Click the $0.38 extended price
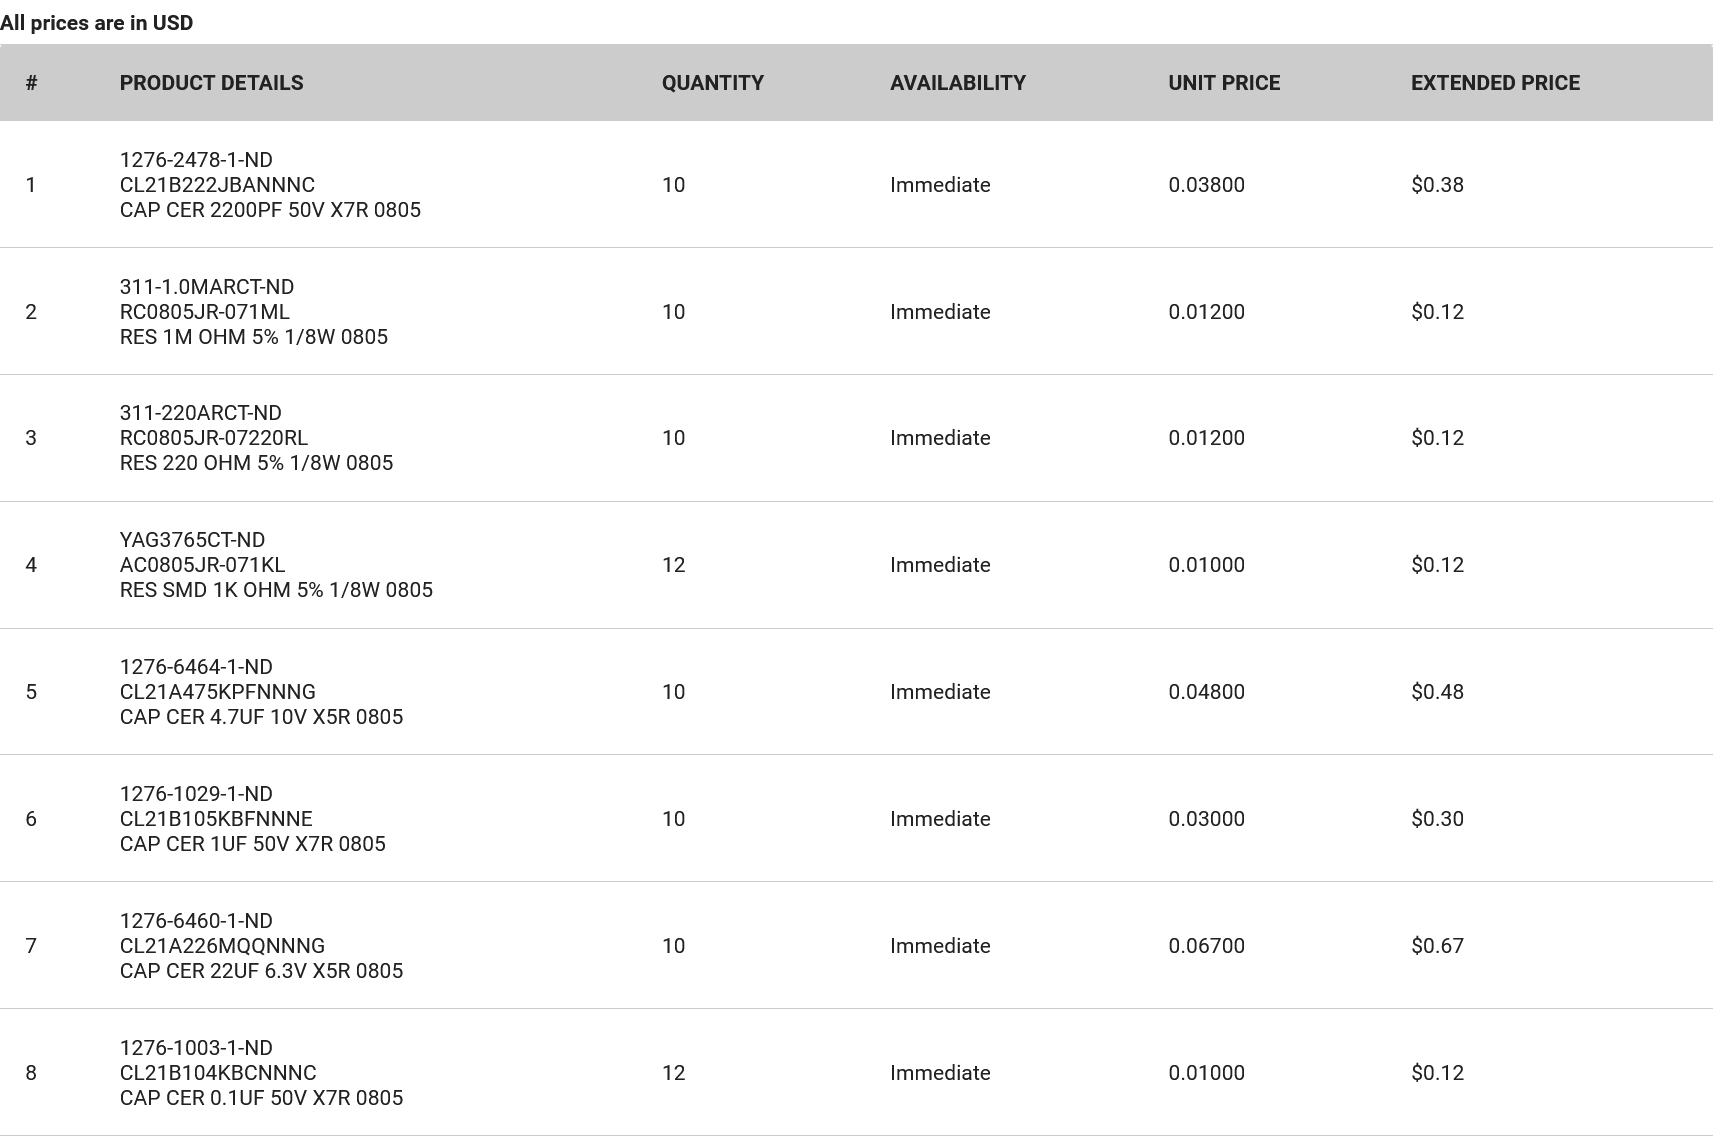Viewport: 1713px width, 1136px height. pyautogui.click(x=1437, y=185)
